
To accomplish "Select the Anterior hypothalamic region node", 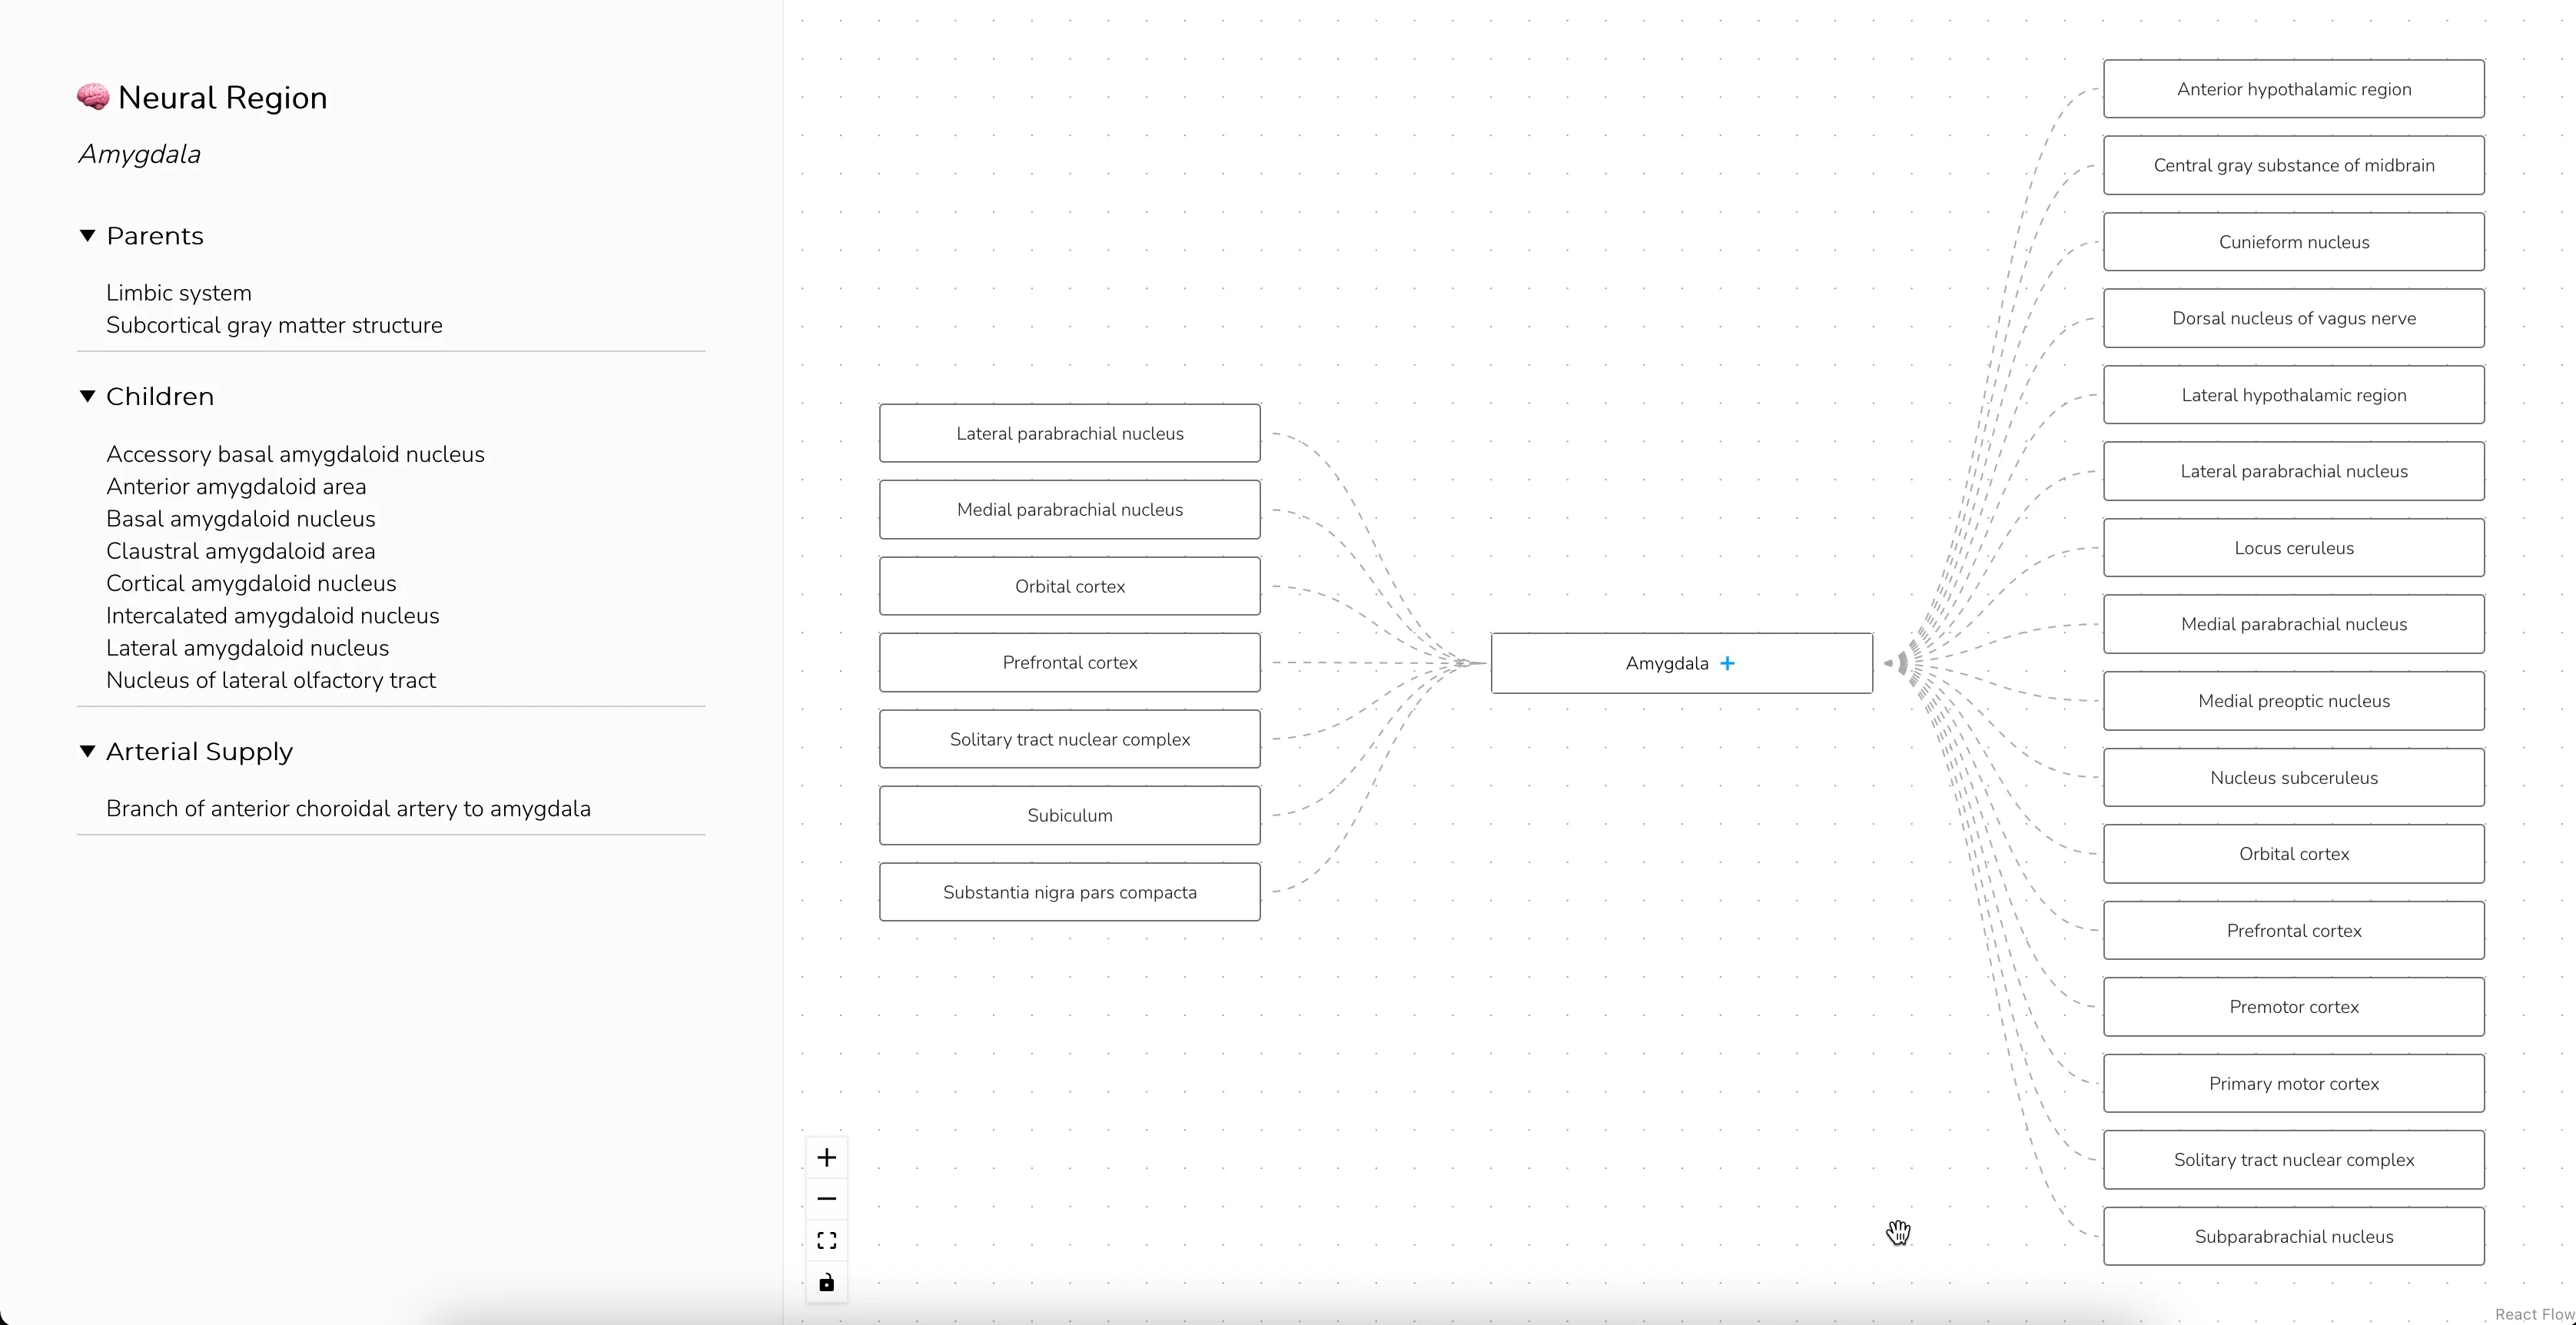I will 2294,89.
